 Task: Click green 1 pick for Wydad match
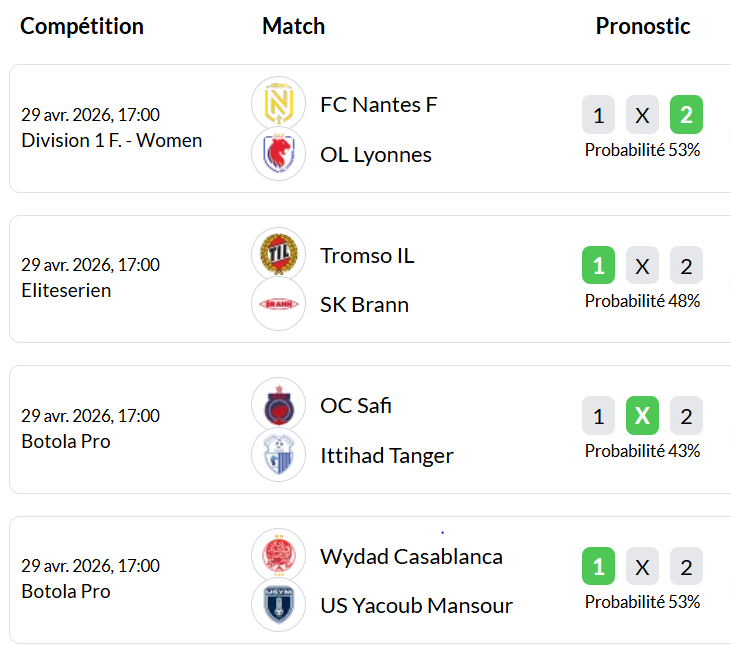(598, 567)
